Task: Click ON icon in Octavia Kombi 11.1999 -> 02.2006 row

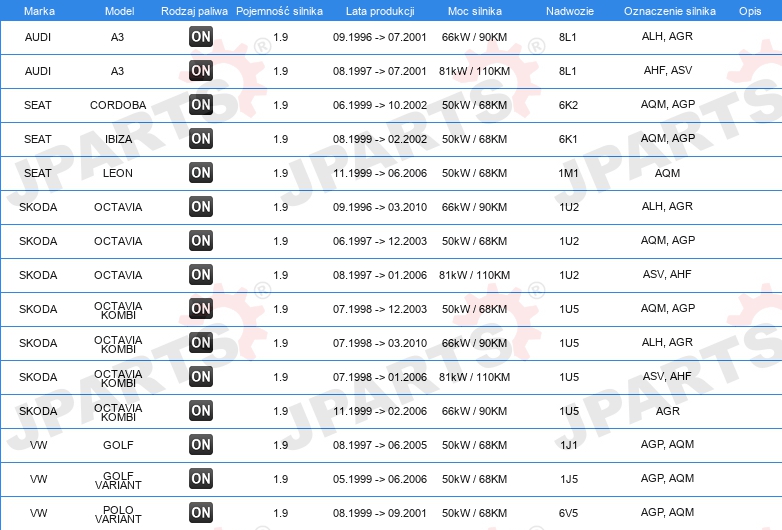Action: click(201, 410)
